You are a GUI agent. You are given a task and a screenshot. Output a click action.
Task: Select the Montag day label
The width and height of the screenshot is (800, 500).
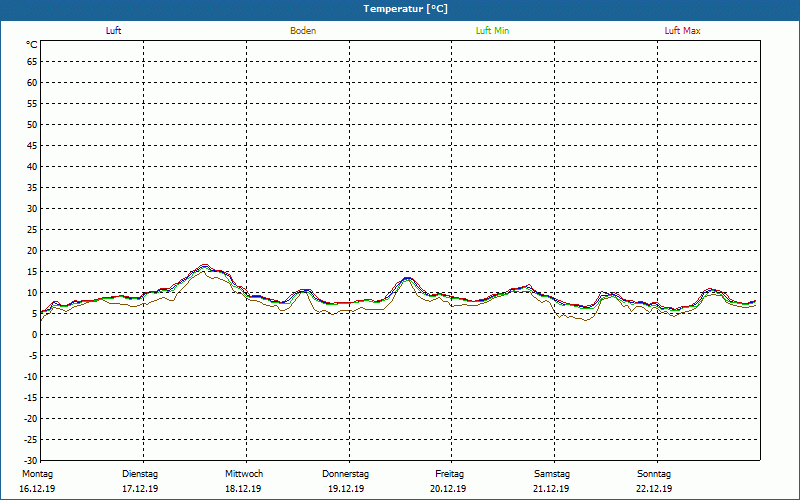click(37, 474)
